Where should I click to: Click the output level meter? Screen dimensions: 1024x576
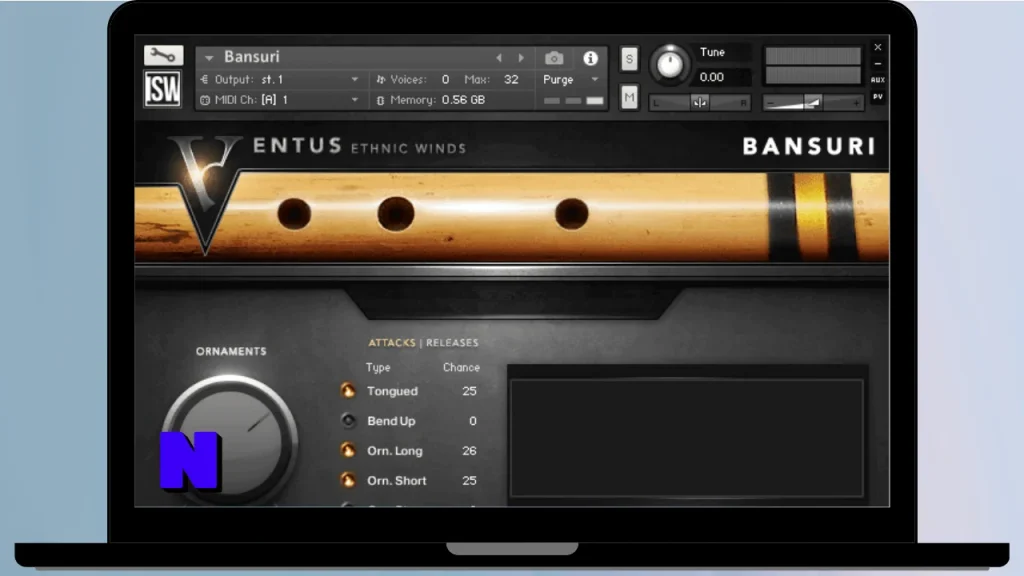(813, 65)
